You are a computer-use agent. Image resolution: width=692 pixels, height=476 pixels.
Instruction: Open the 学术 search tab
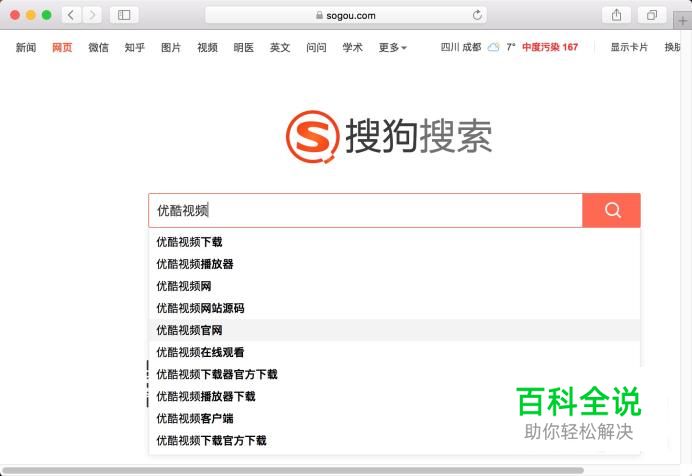tap(353, 47)
